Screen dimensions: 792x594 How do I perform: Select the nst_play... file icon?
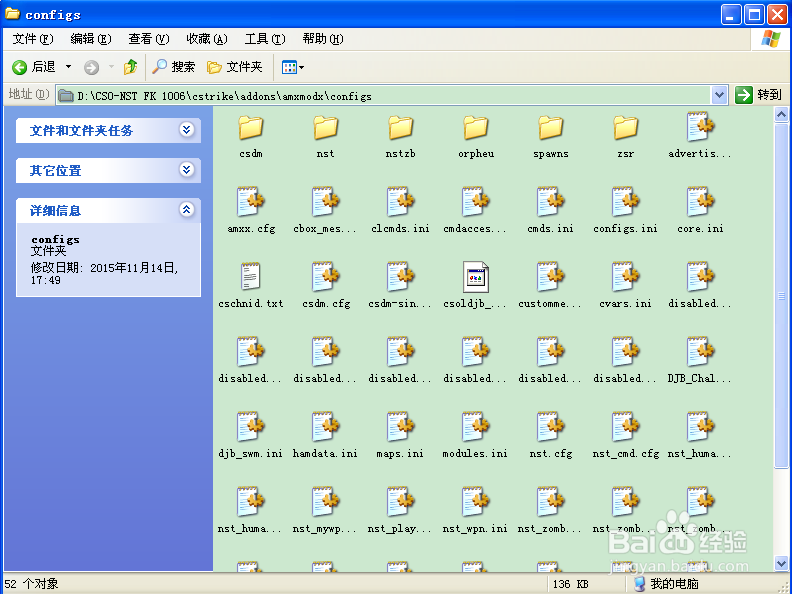401,502
